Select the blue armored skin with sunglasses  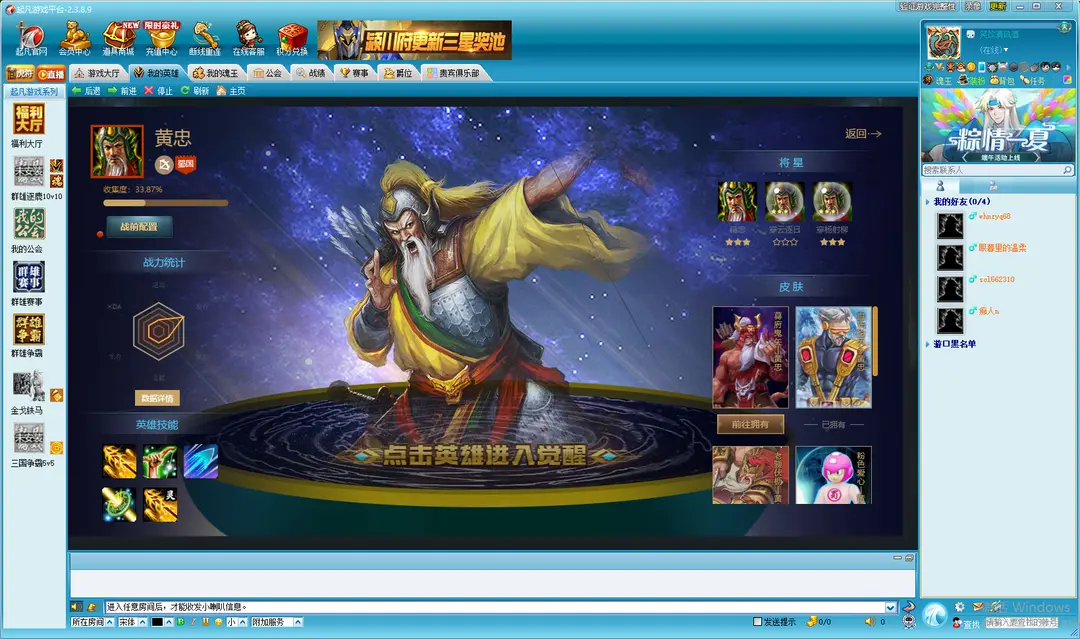pos(833,357)
